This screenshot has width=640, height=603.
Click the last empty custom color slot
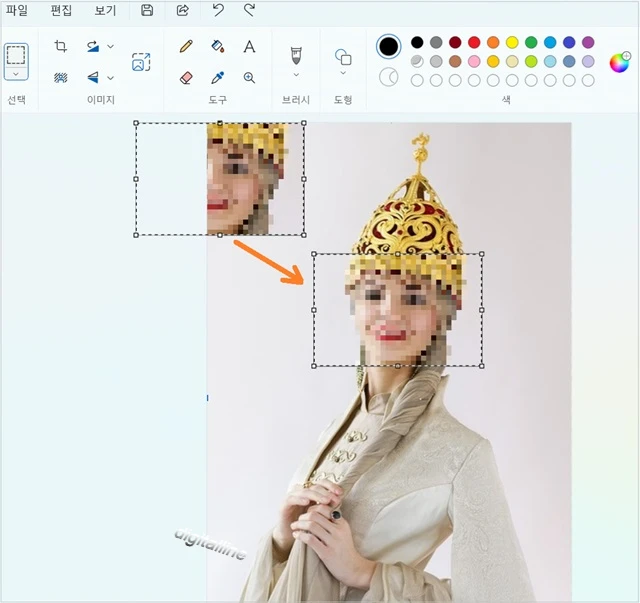588,80
